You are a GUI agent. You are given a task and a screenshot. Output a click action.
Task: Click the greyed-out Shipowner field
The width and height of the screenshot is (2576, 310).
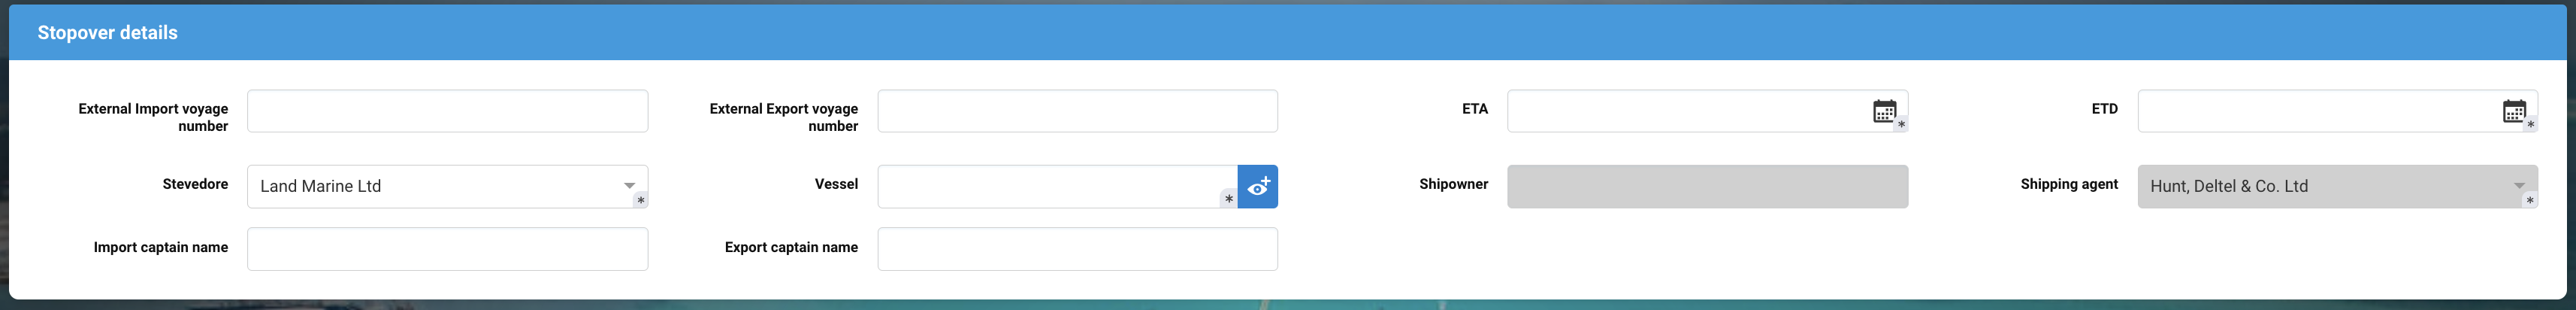[x=1707, y=186]
